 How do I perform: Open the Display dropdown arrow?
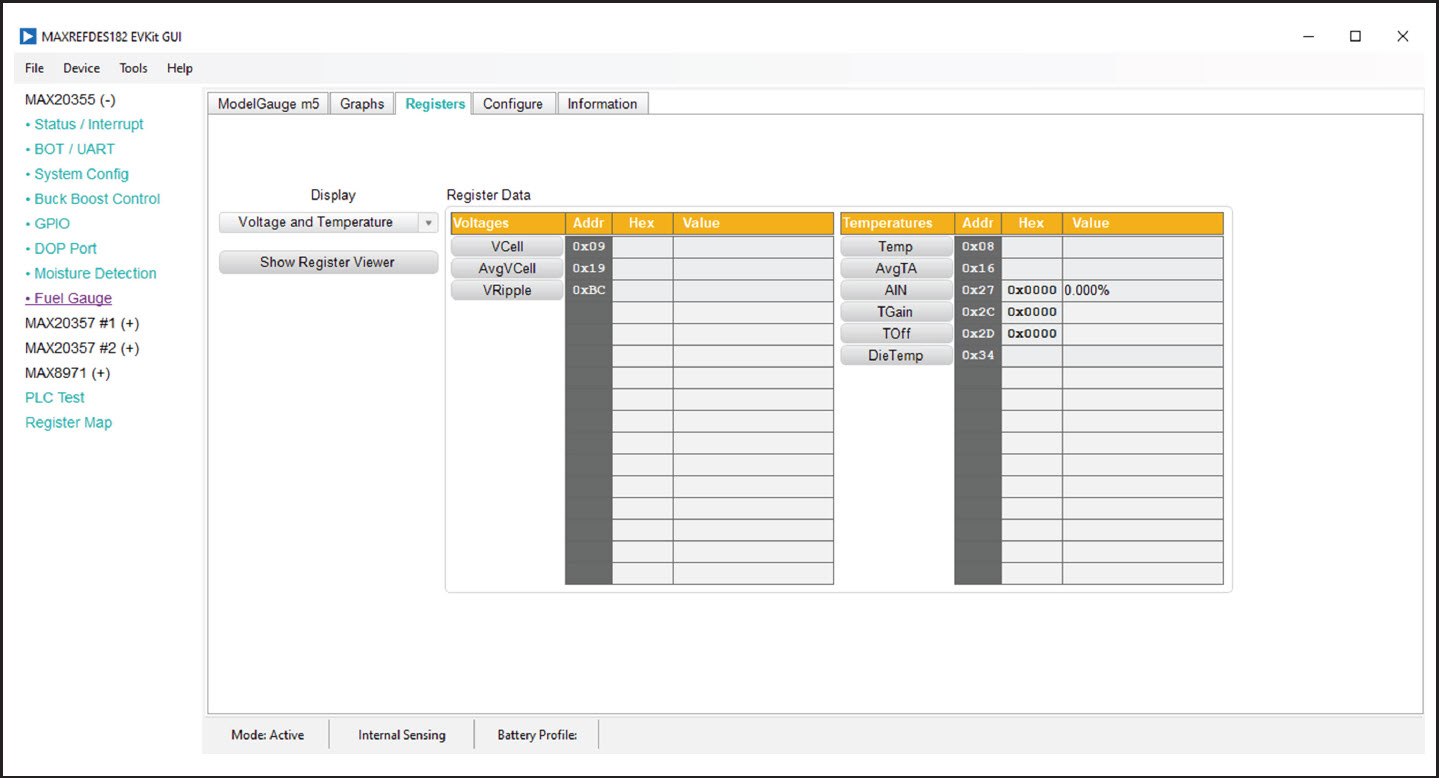coord(428,223)
